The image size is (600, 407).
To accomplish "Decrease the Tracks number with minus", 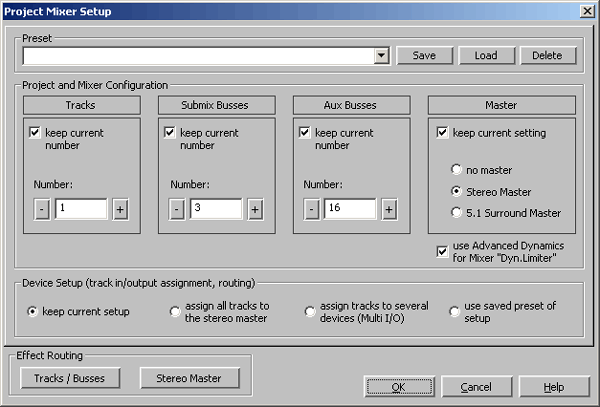I will (42, 209).
